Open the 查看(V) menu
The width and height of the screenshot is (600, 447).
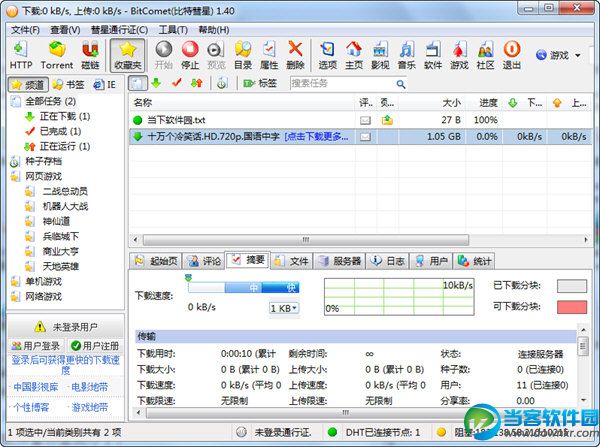65,30
